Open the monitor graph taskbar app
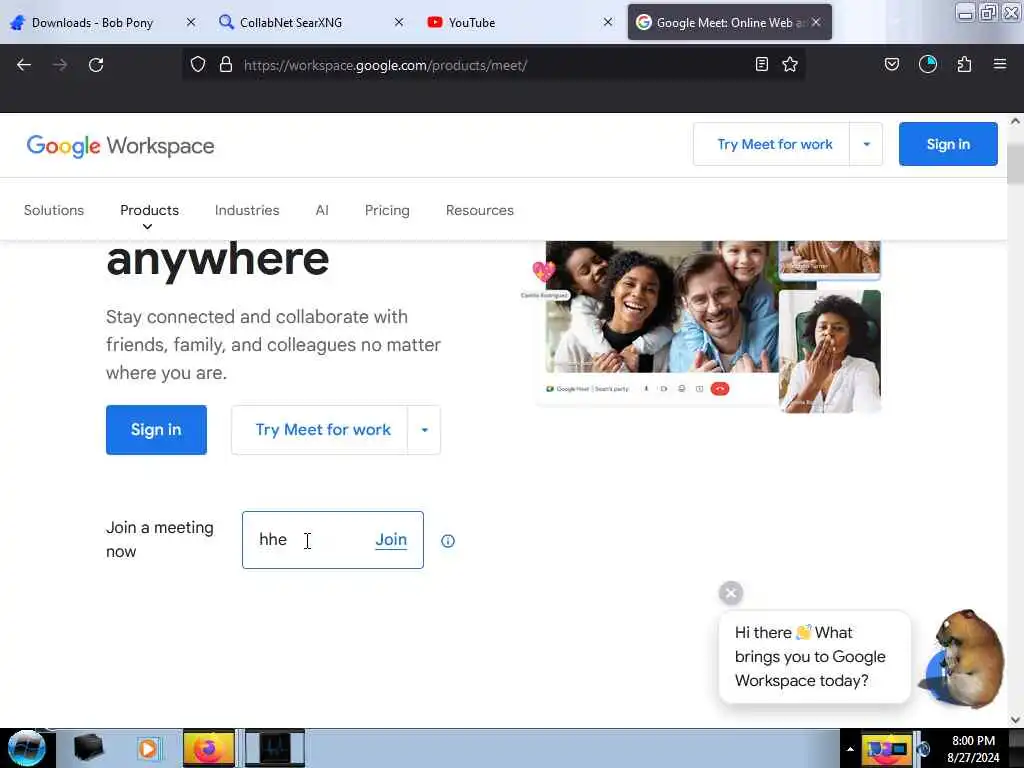This screenshot has width=1024, height=768. click(275, 748)
